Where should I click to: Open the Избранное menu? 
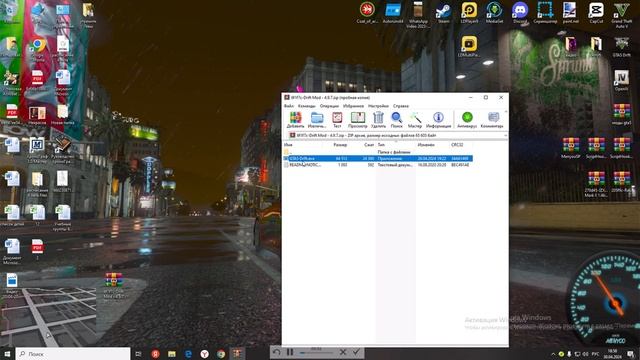click(353, 106)
